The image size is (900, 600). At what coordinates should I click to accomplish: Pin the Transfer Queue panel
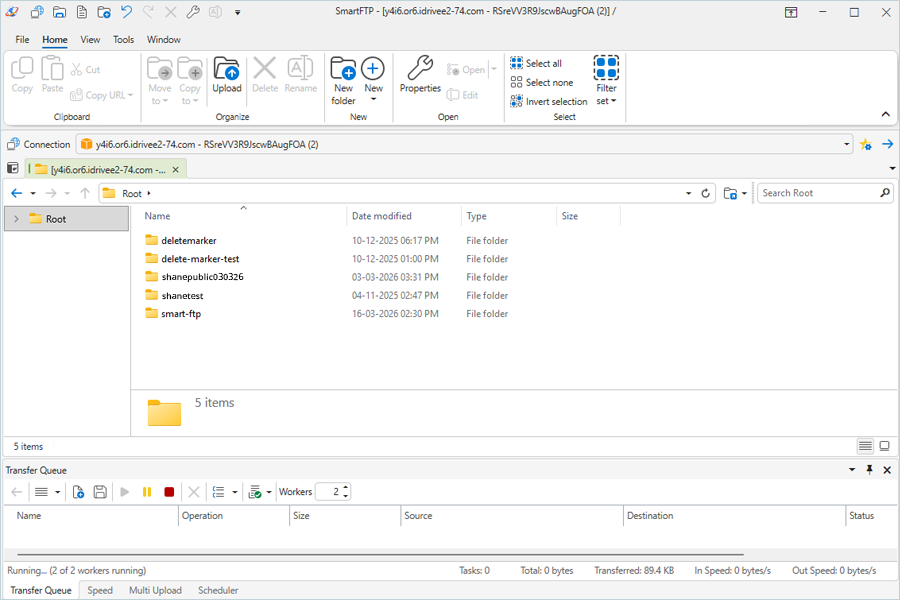point(869,469)
